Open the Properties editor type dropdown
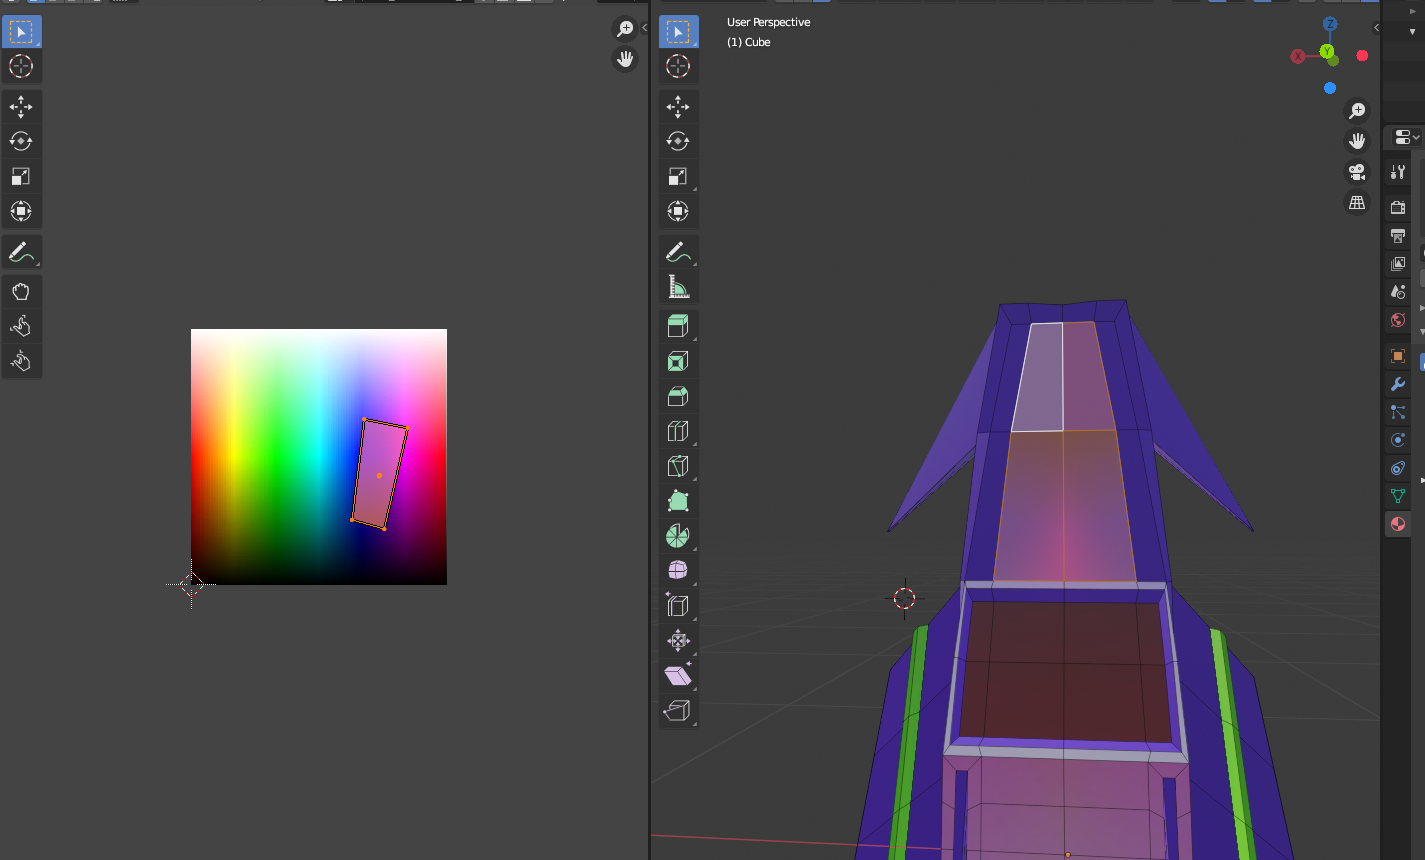This screenshot has height=860, width=1425. coord(1405,137)
